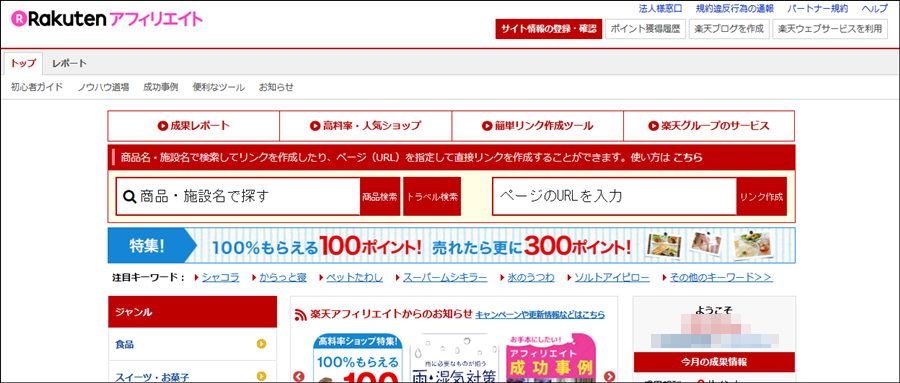This screenshot has width=900, height=383.
Task: Select the シャコラ keyword link
Action: pyautogui.click(x=221, y=278)
